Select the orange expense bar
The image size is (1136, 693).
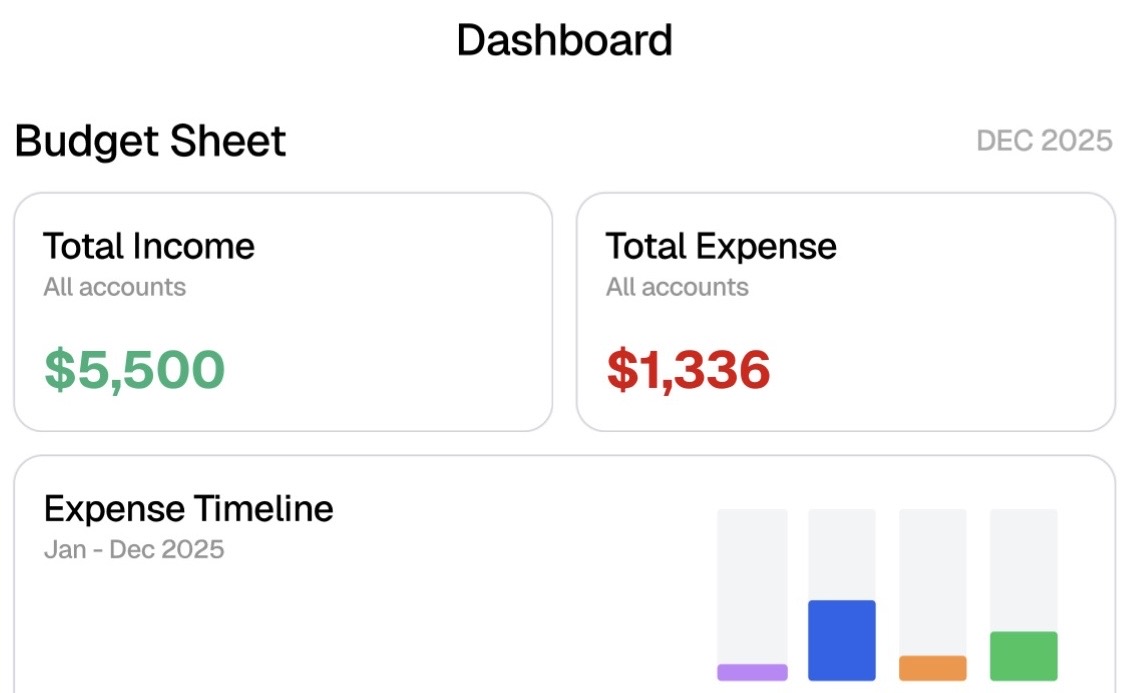pos(933,668)
